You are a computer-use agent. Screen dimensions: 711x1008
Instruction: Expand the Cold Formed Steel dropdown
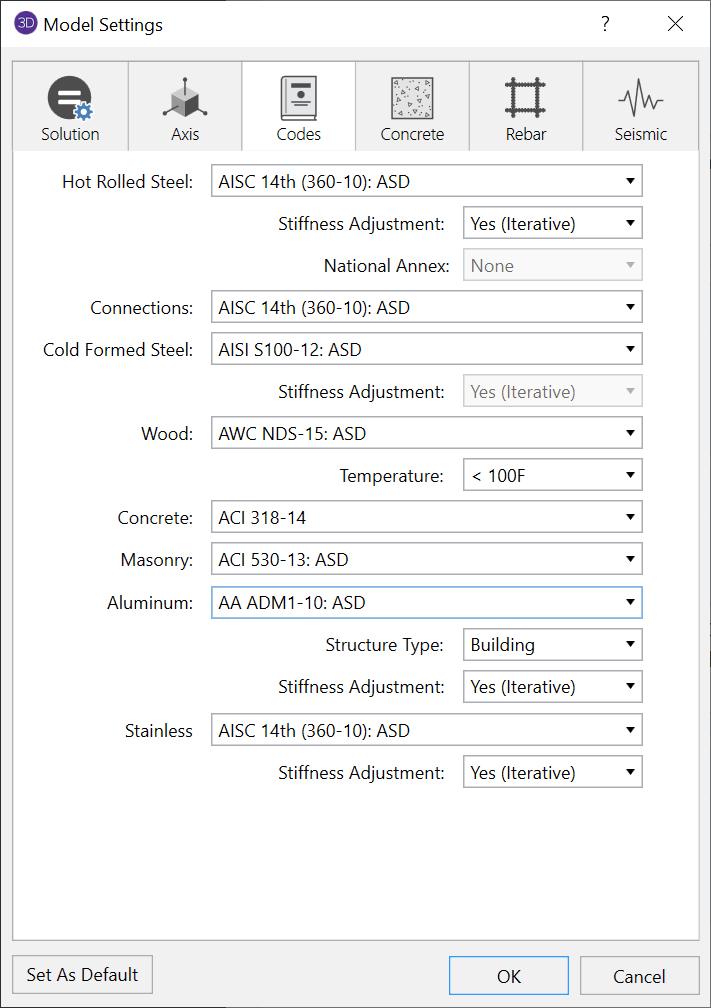(426, 350)
